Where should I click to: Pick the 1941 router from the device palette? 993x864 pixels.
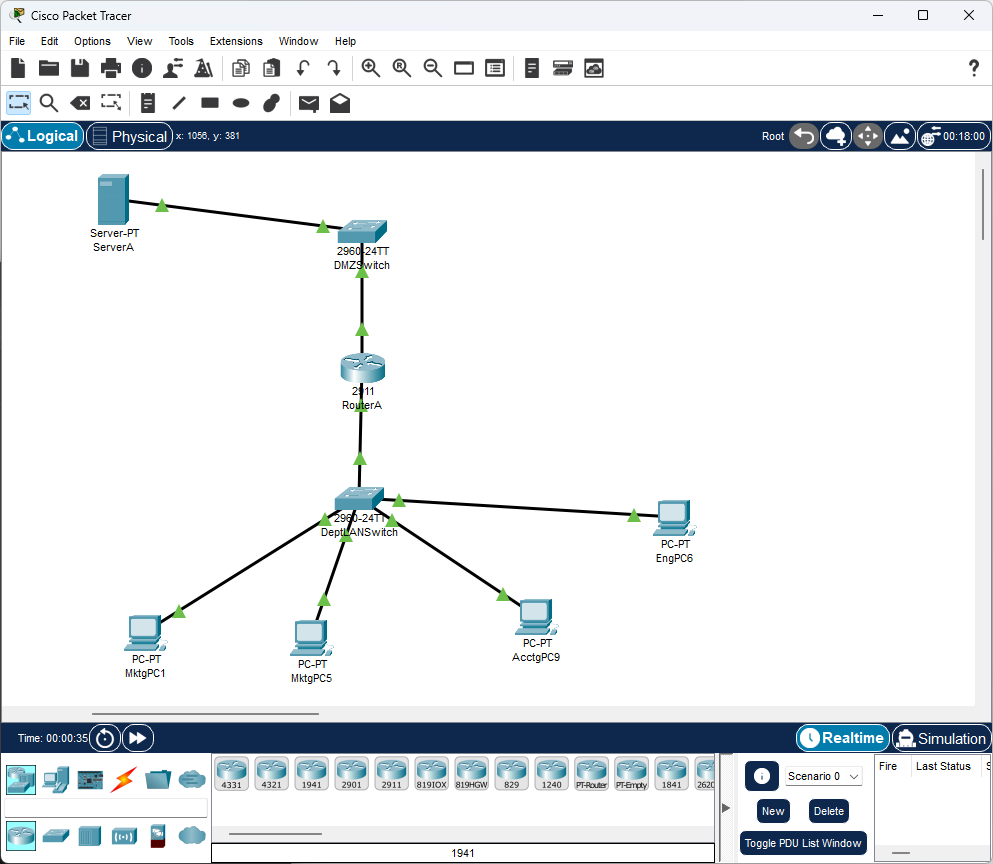tap(311, 773)
